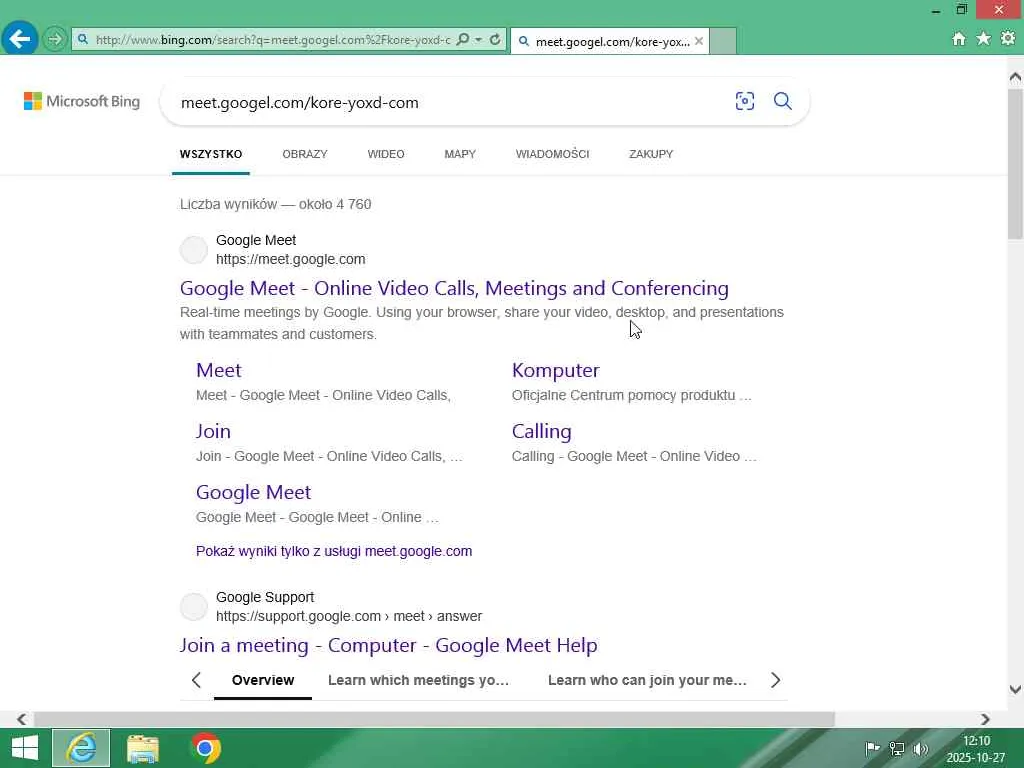Click horizontal scrollbar left arrow
Screen dimensions: 1024x768
[22, 719]
